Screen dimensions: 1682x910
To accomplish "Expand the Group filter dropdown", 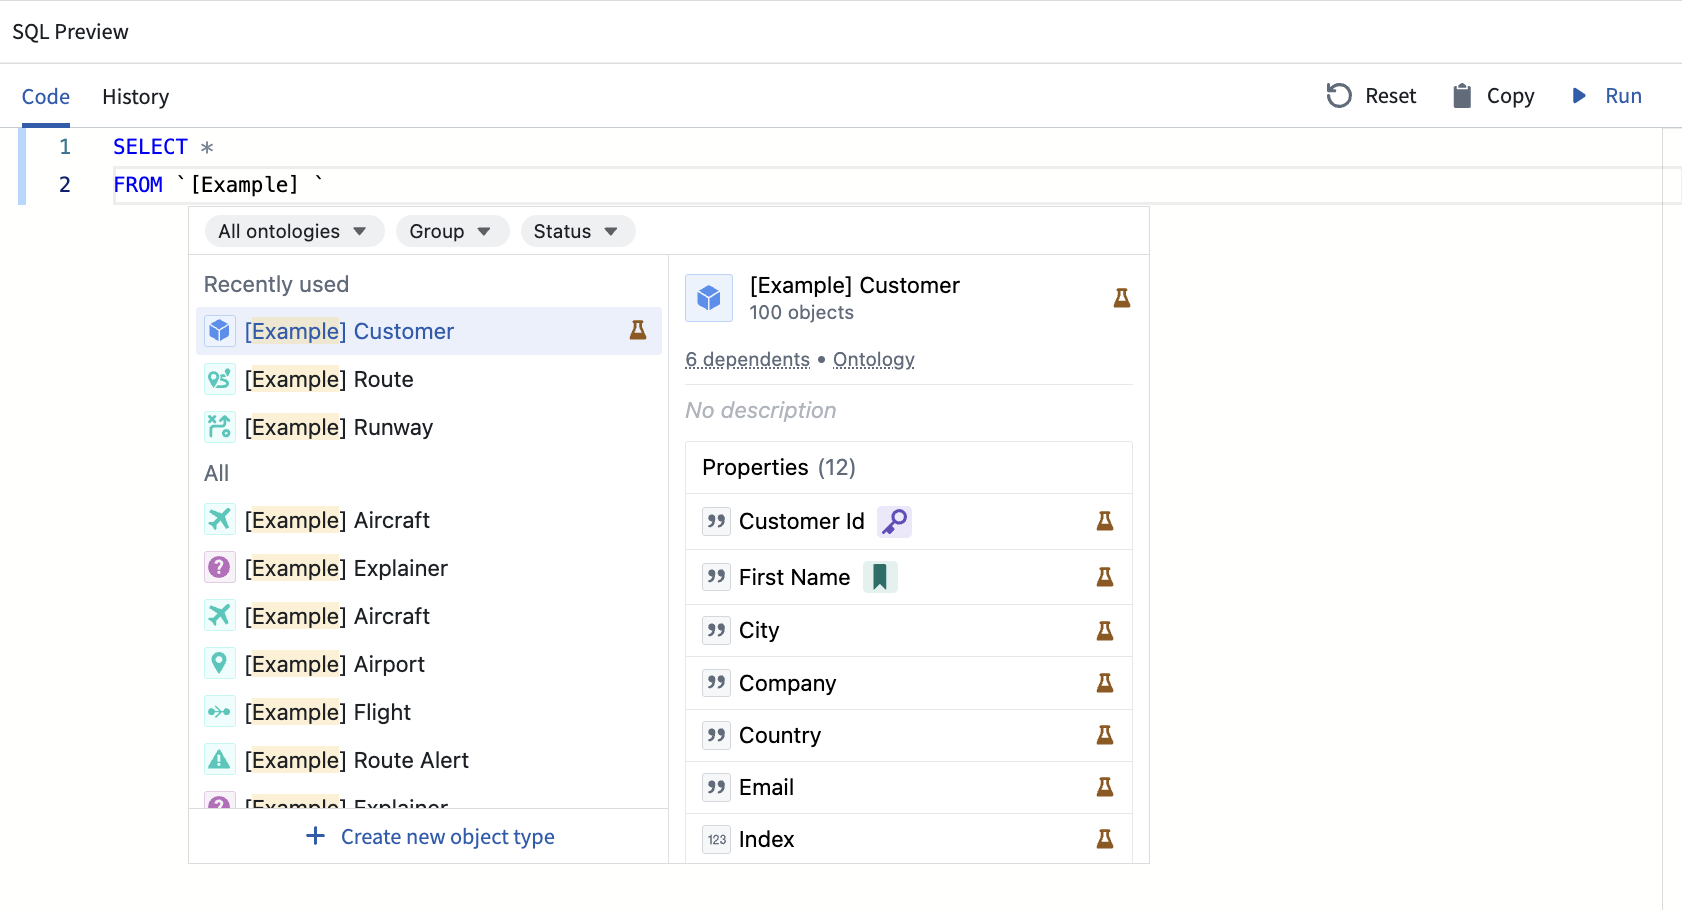I will 452,231.
